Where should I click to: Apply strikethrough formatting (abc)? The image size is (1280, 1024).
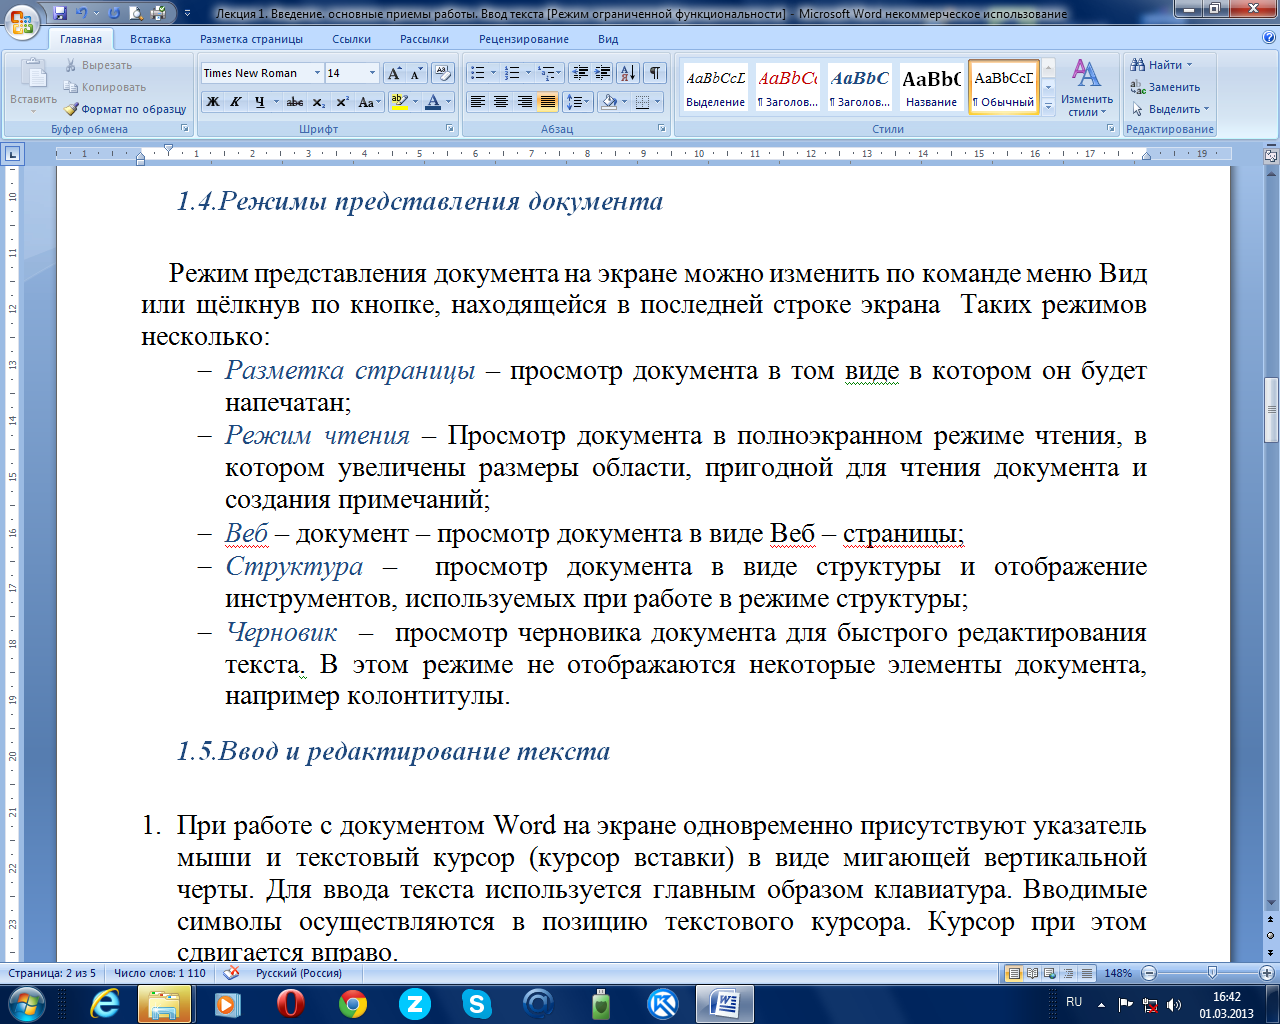(294, 102)
